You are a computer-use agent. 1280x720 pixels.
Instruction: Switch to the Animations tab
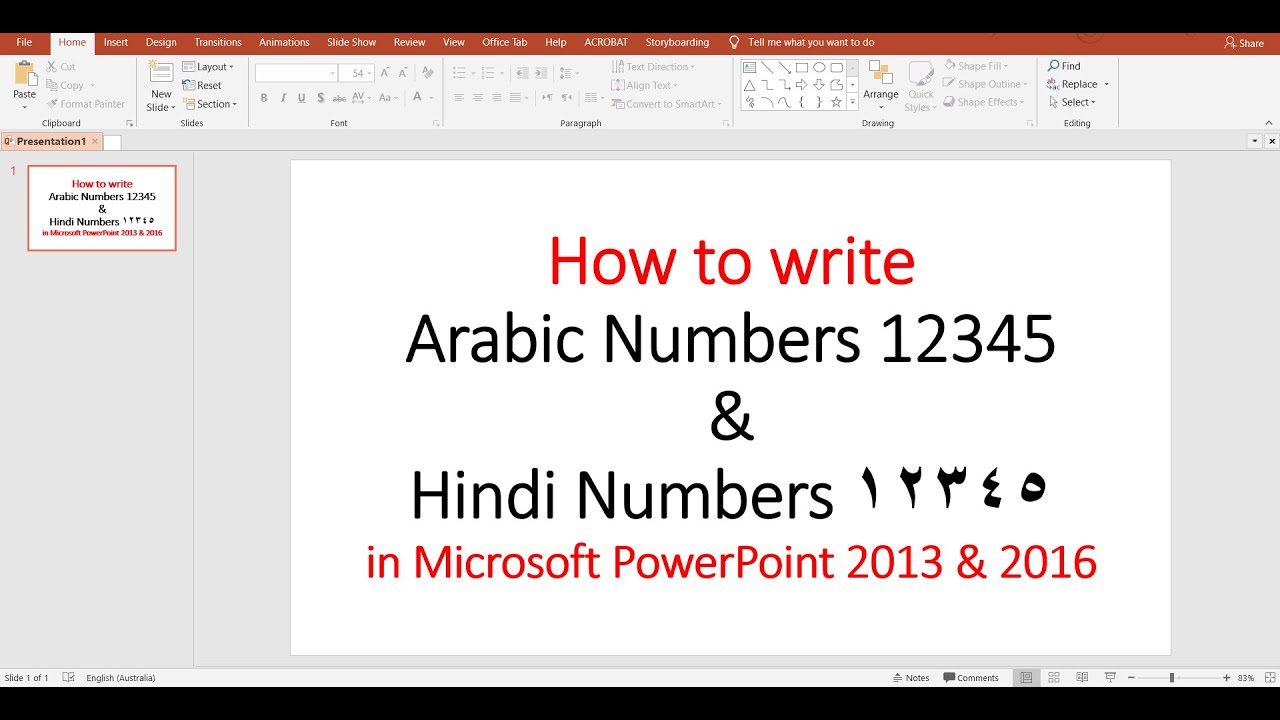[x=284, y=42]
